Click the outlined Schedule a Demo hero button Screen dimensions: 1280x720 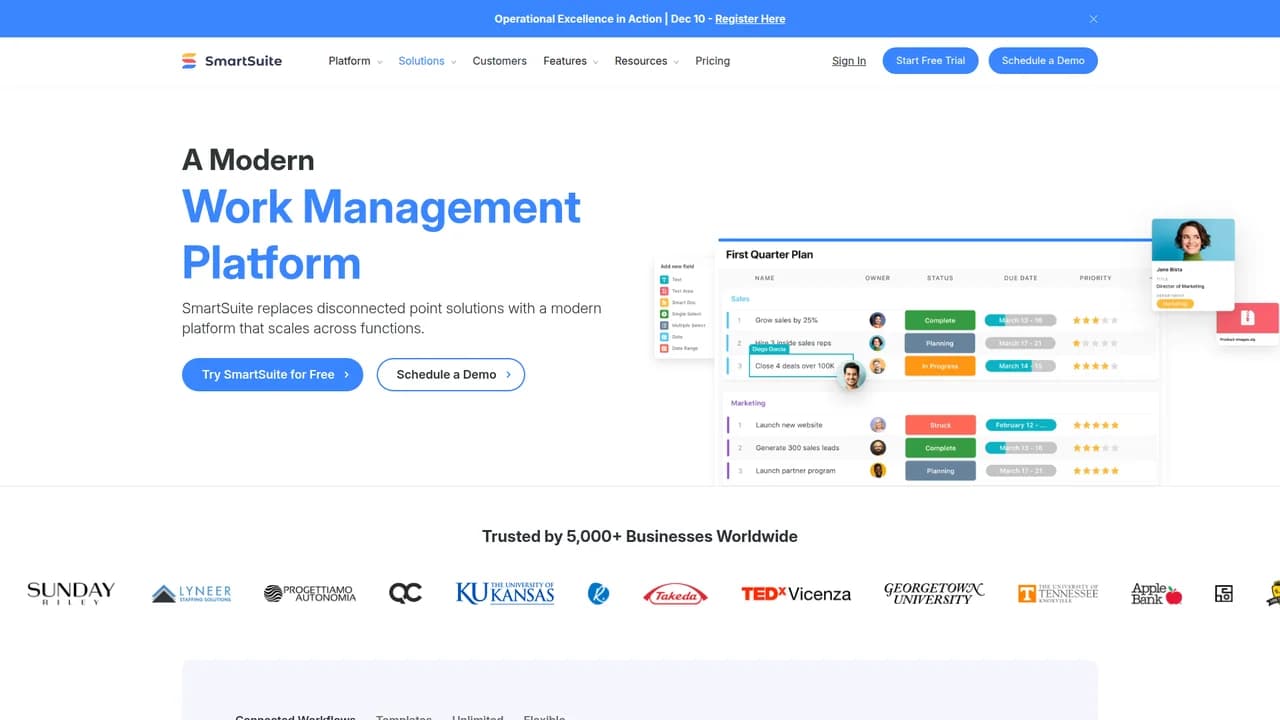point(451,375)
